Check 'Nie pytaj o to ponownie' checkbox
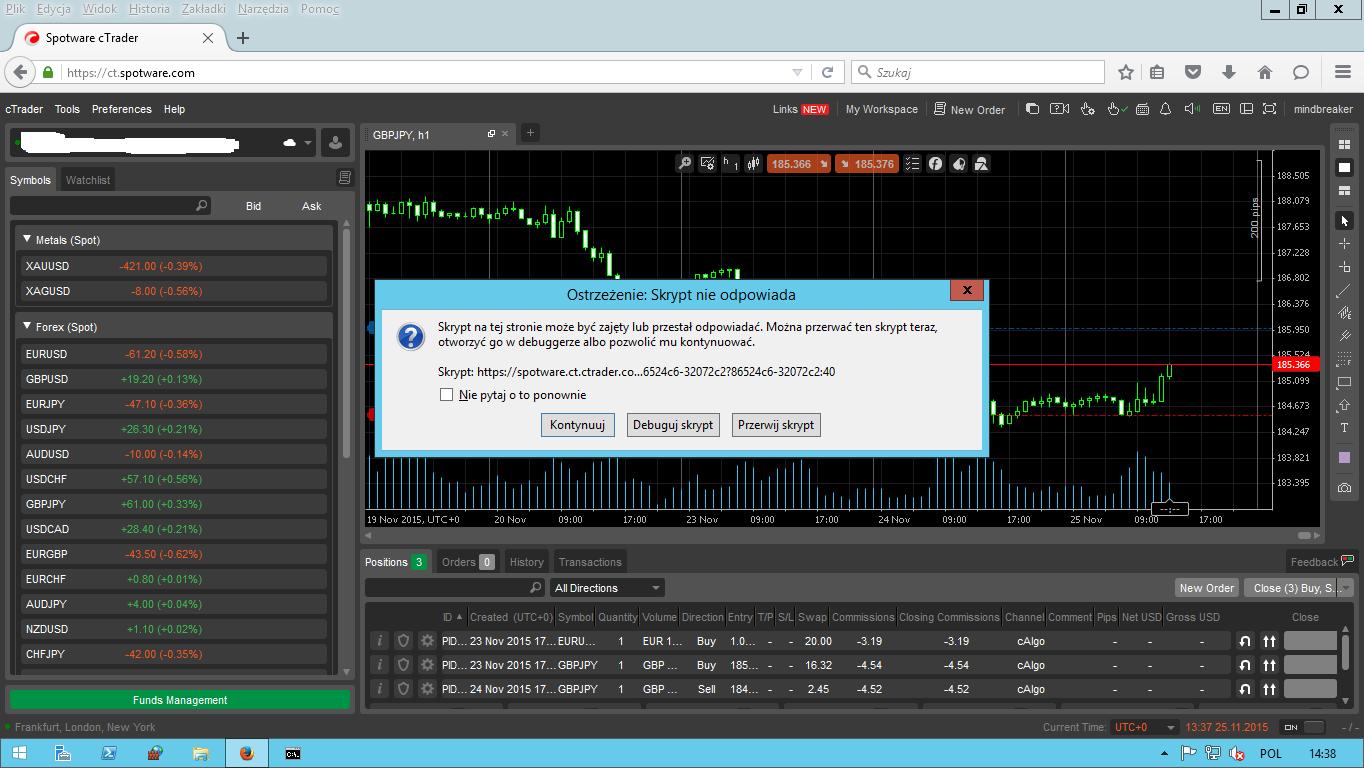Screen dimensions: 1364x768 point(446,394)
